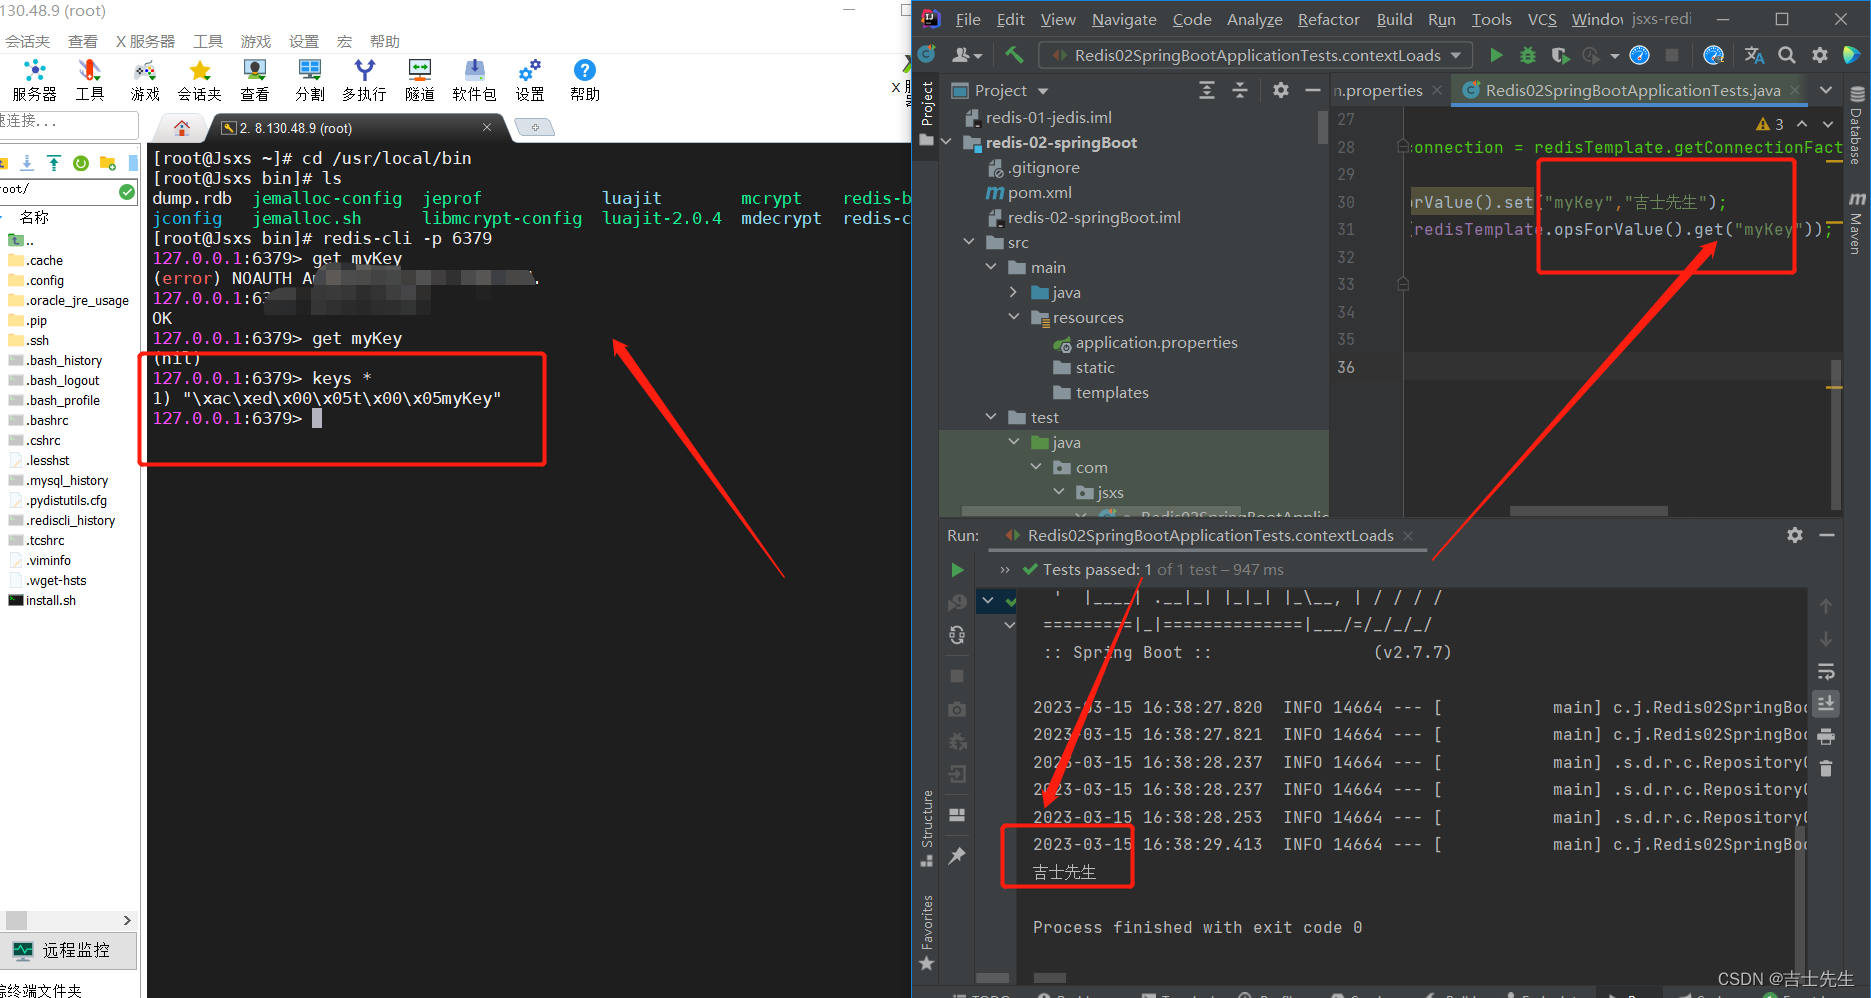Click Tests passed status in Run panel

(x=1152, y=569)
